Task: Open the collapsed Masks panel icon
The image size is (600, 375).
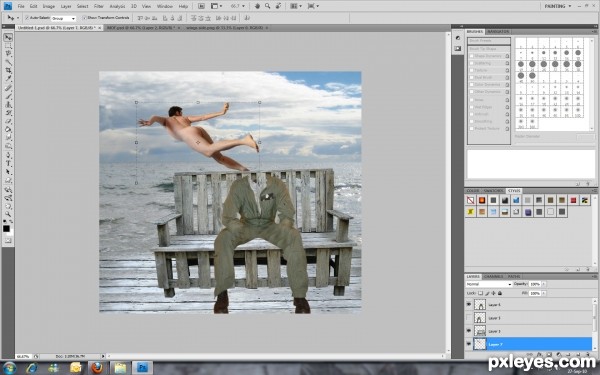Action: click(x=458, y=49)
